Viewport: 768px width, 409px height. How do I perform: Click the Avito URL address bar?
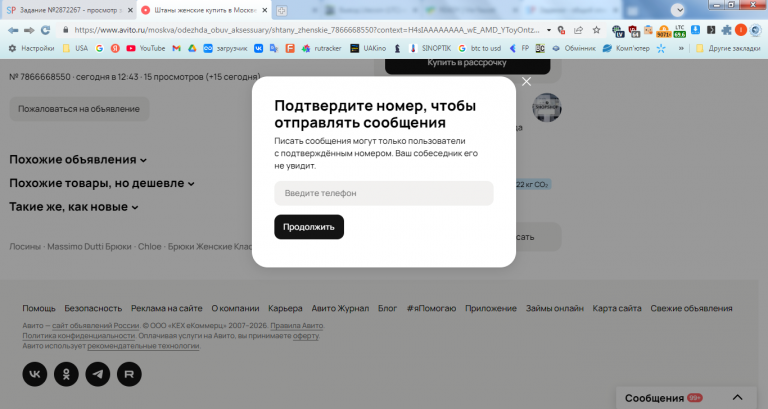(306, 30)
